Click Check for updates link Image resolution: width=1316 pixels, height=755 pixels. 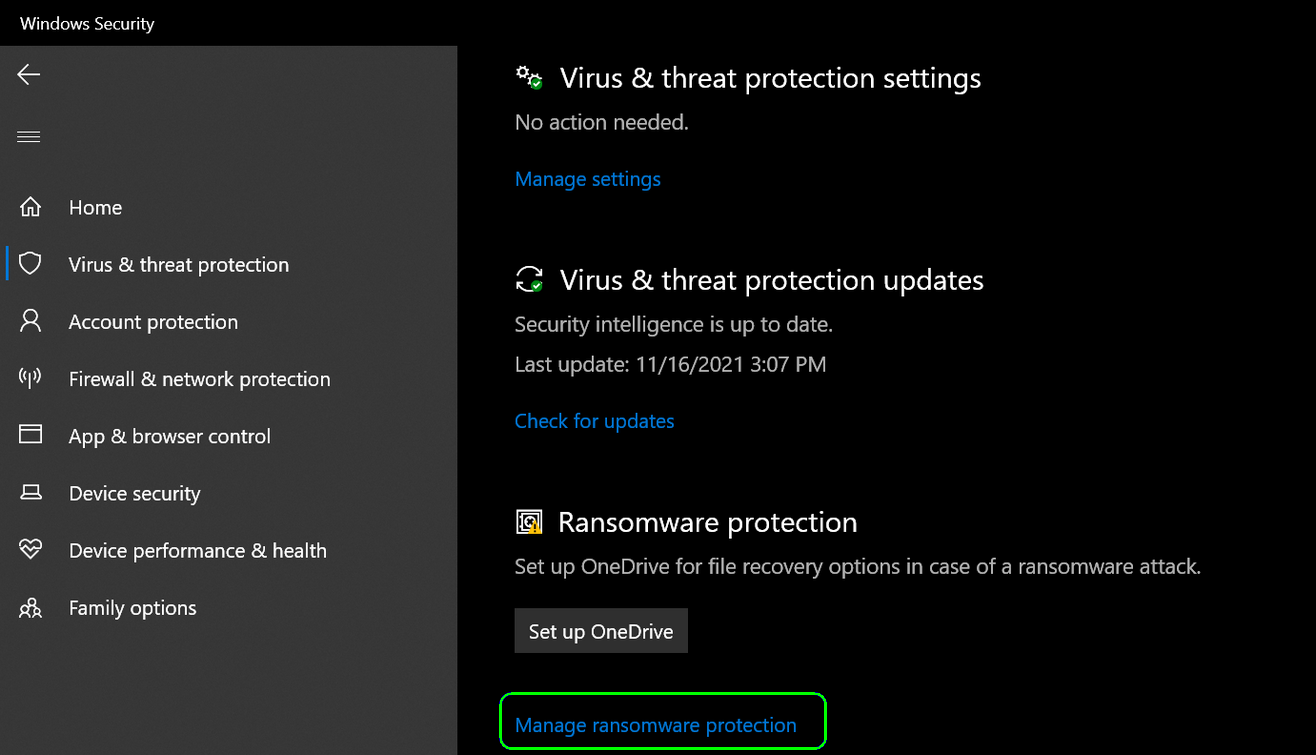594,421
